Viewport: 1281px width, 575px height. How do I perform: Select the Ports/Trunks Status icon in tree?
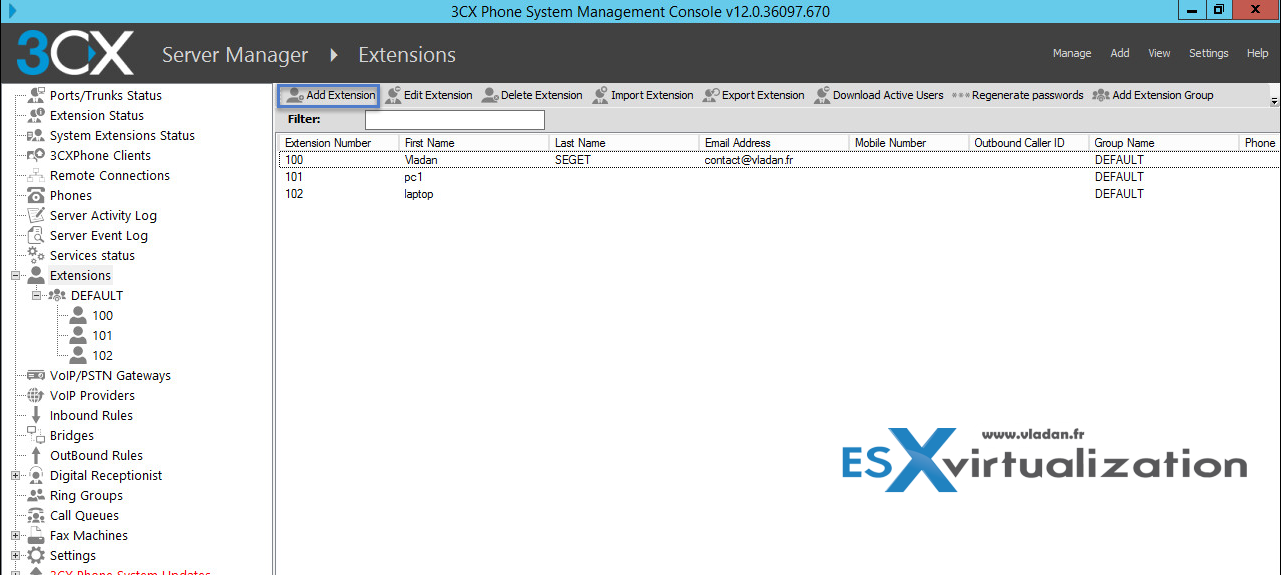pos(36,95)
